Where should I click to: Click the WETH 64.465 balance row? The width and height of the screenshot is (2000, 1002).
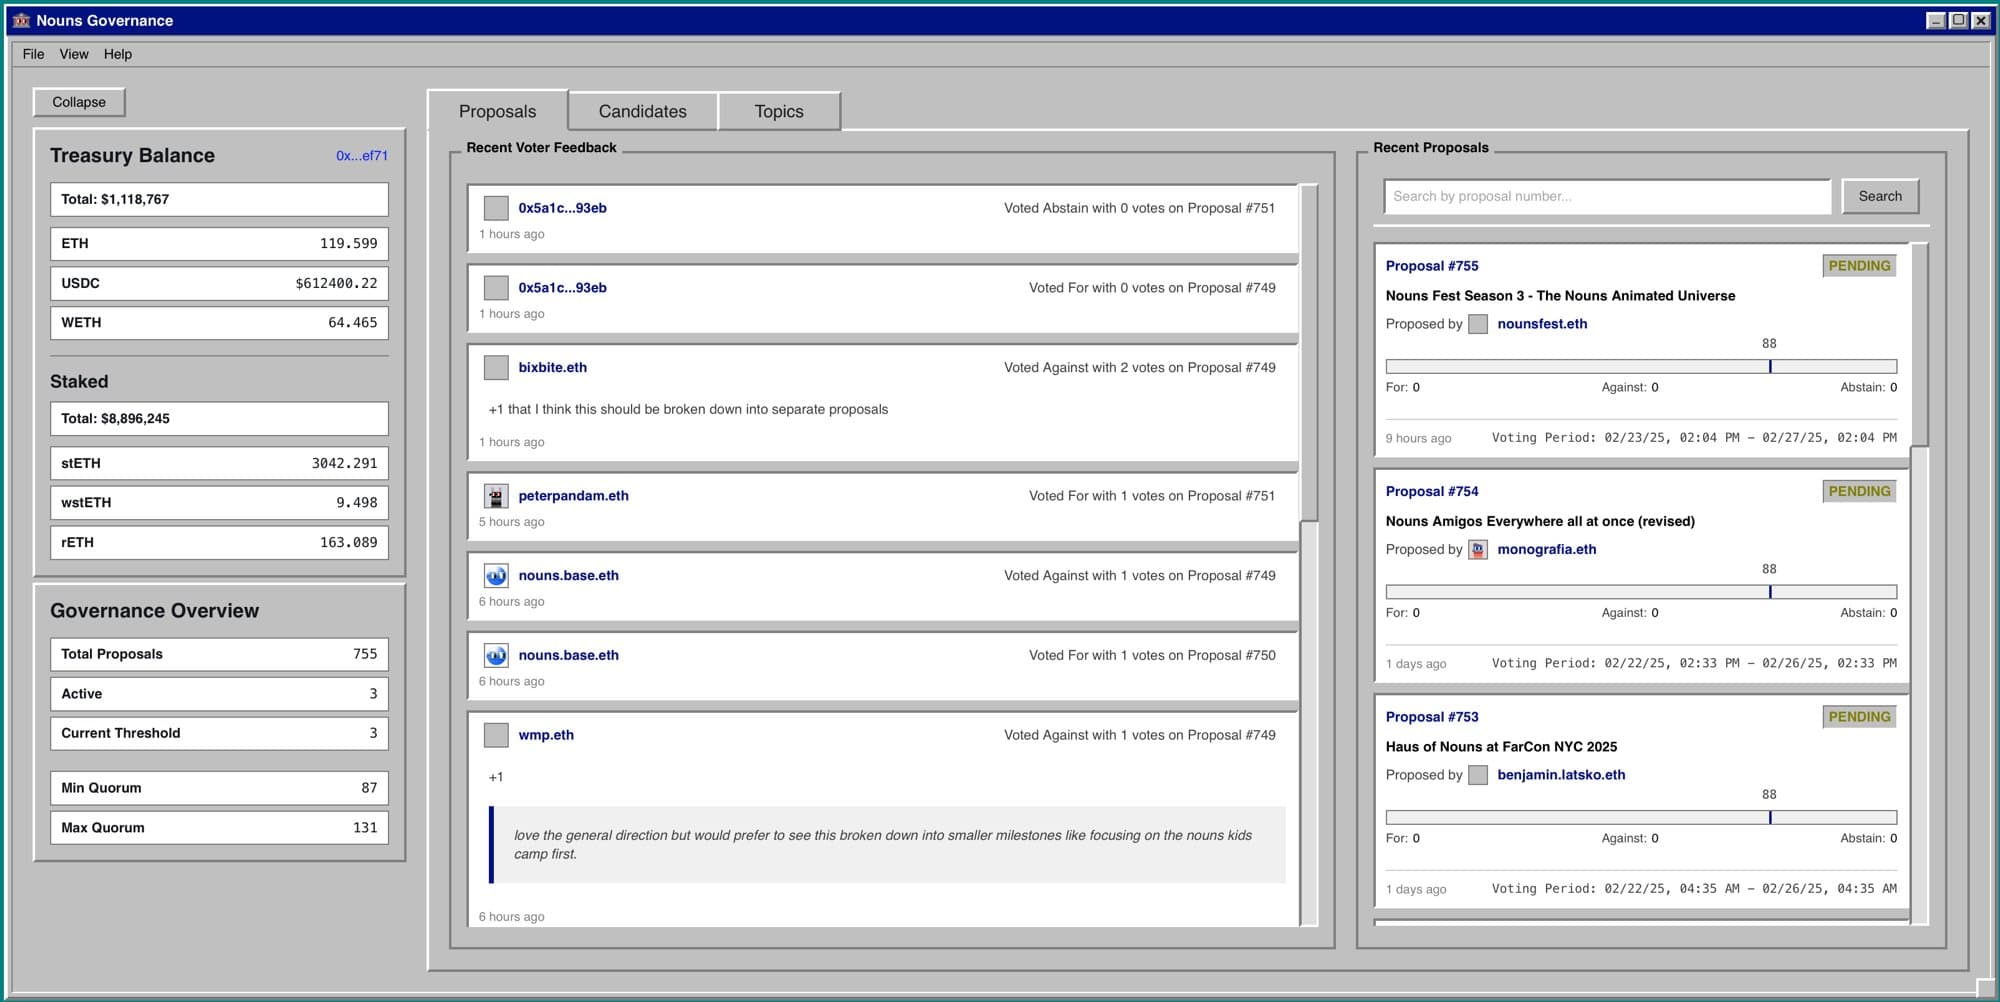219,323
